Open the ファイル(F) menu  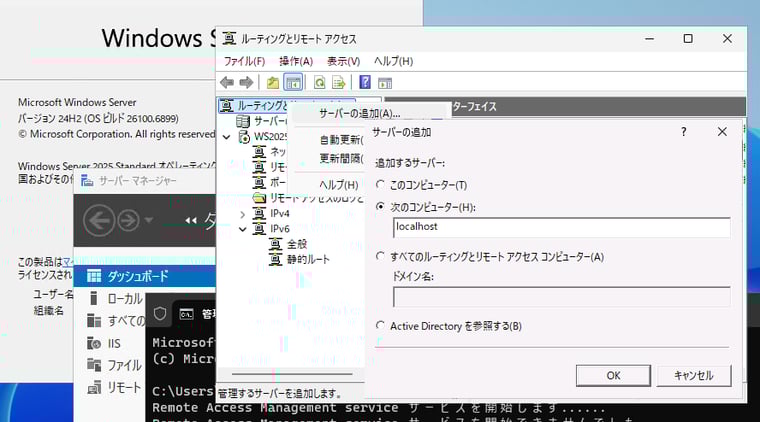pyautogui.click(x=244, y=62)
